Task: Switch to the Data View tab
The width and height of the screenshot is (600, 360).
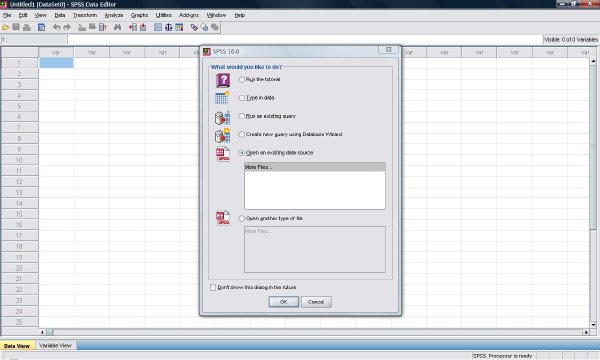Action: pyautogui.click(x=17, y=346)
